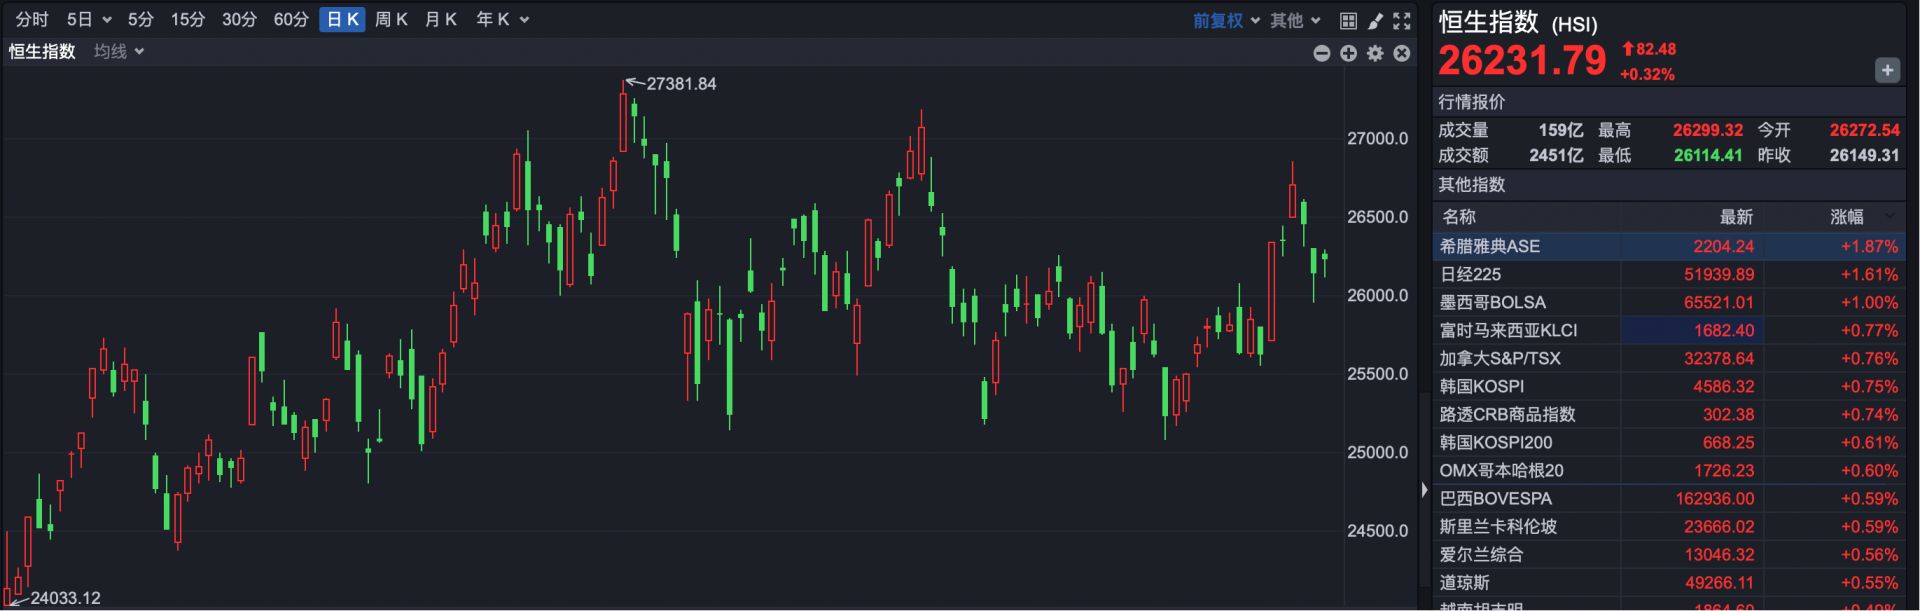Collapse the right side panel arrow
Image resolution: width=1920 pixels, height=611 pixels.
1424,490
